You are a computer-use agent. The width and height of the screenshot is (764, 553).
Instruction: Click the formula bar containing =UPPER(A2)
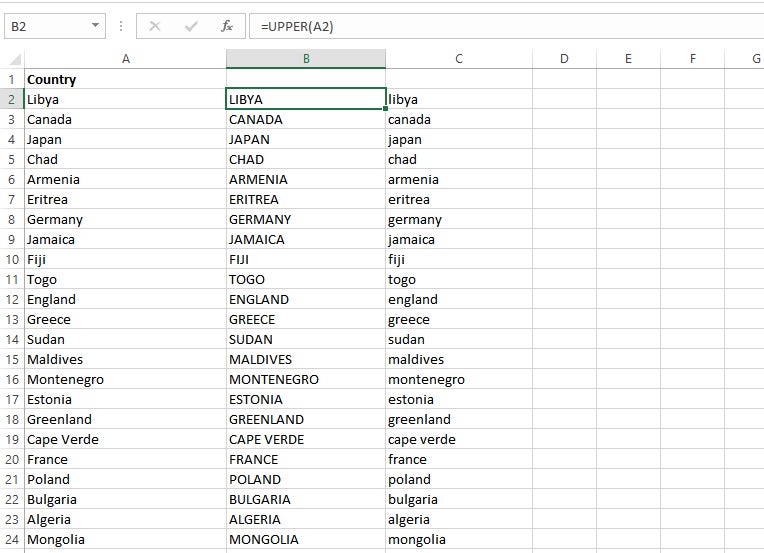(507, 26)
